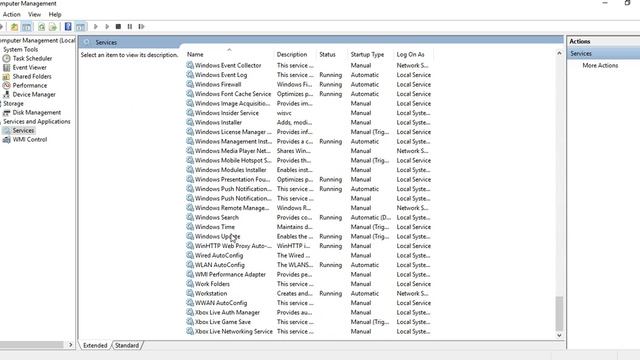Click the Up One Level toolbar icon

[x=14, y=27]
